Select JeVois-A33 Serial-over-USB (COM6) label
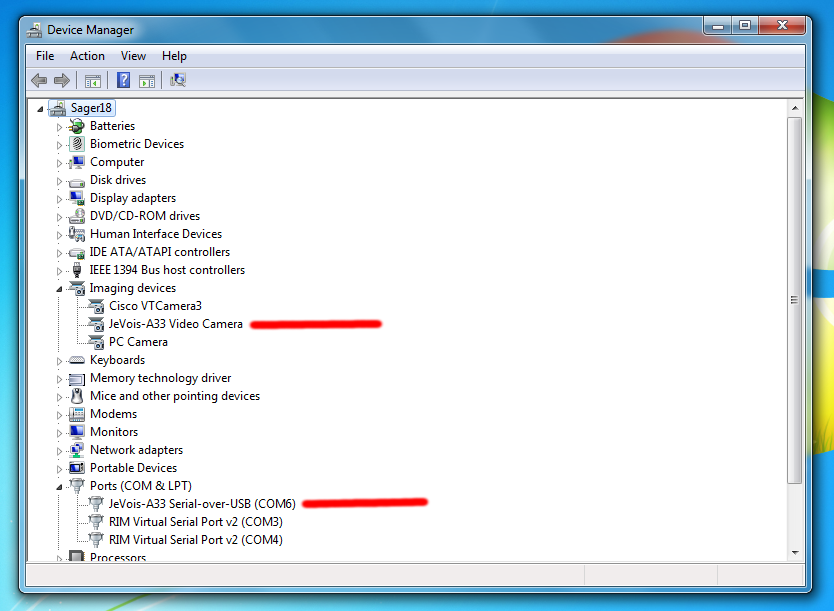 click(x=202, y=504)
